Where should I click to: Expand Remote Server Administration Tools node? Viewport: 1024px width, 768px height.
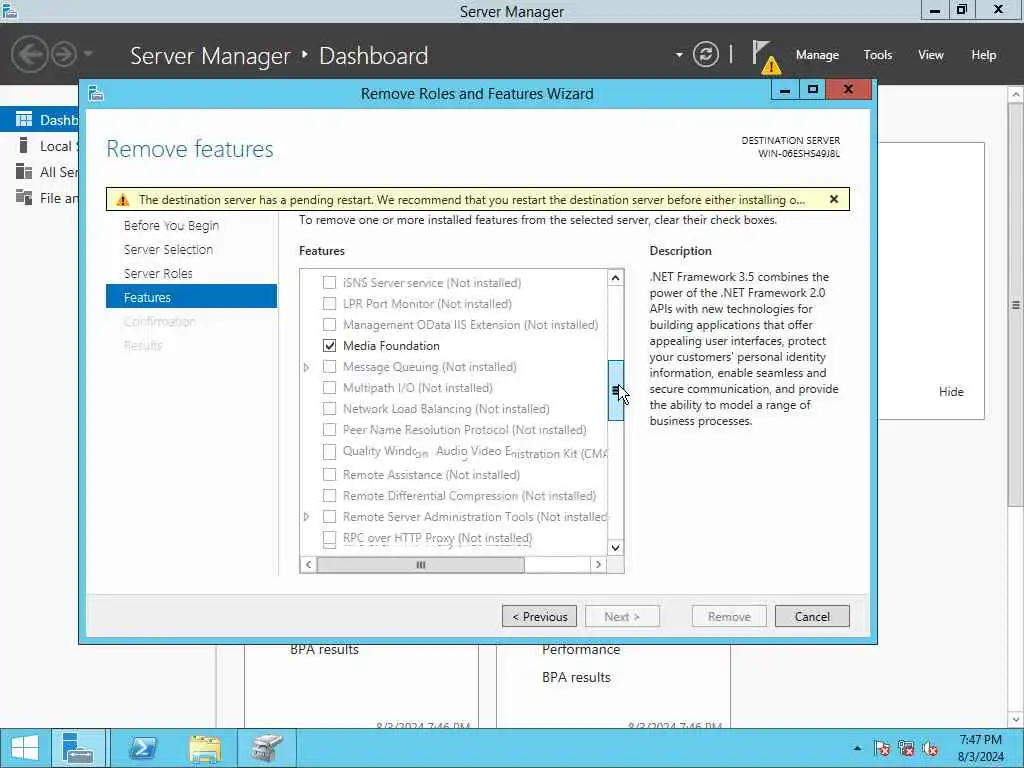pos(306,517)
